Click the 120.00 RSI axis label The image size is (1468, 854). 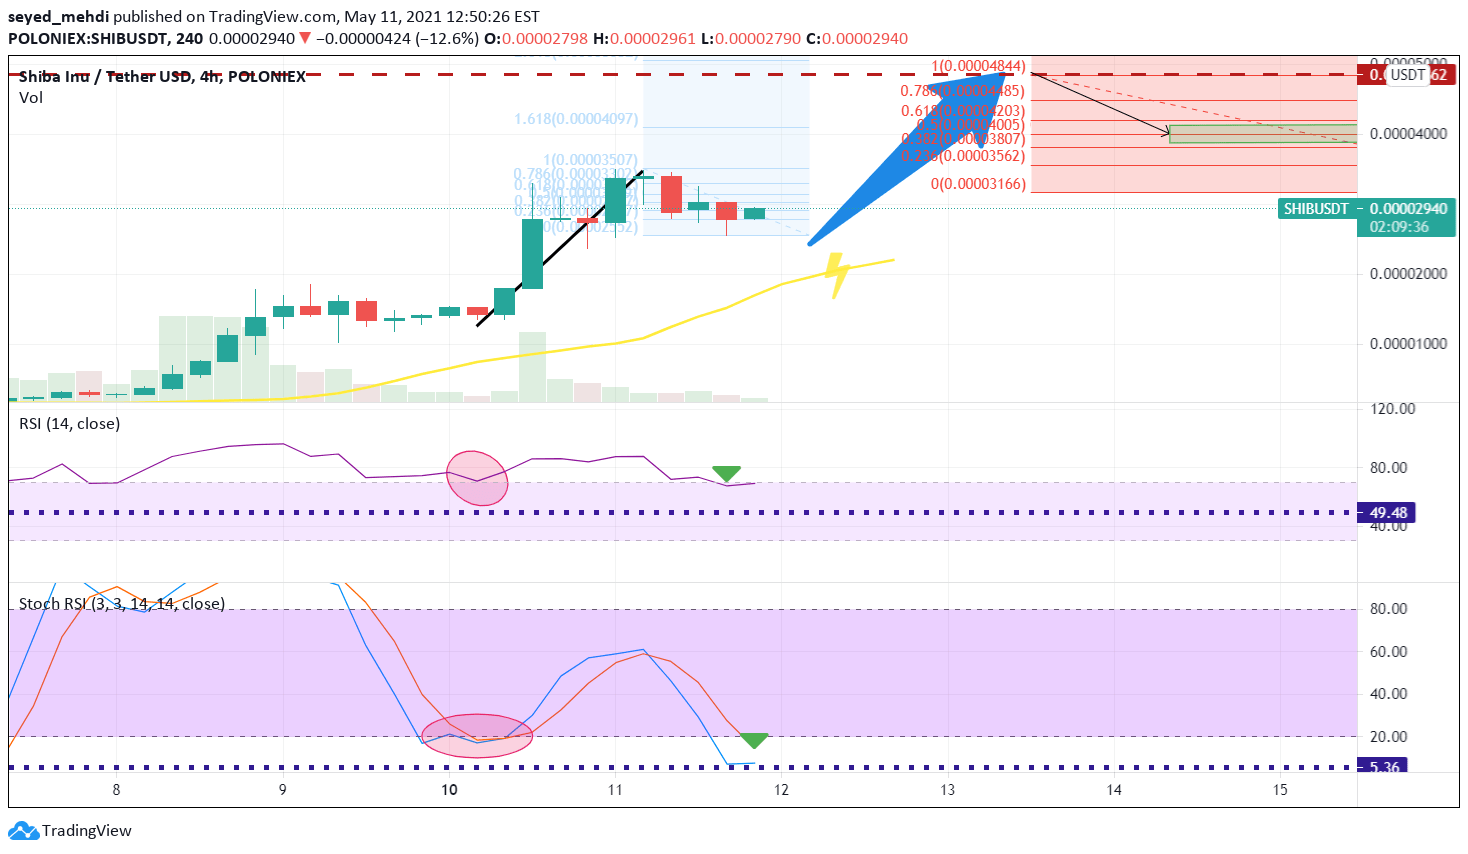[1392, 408]
